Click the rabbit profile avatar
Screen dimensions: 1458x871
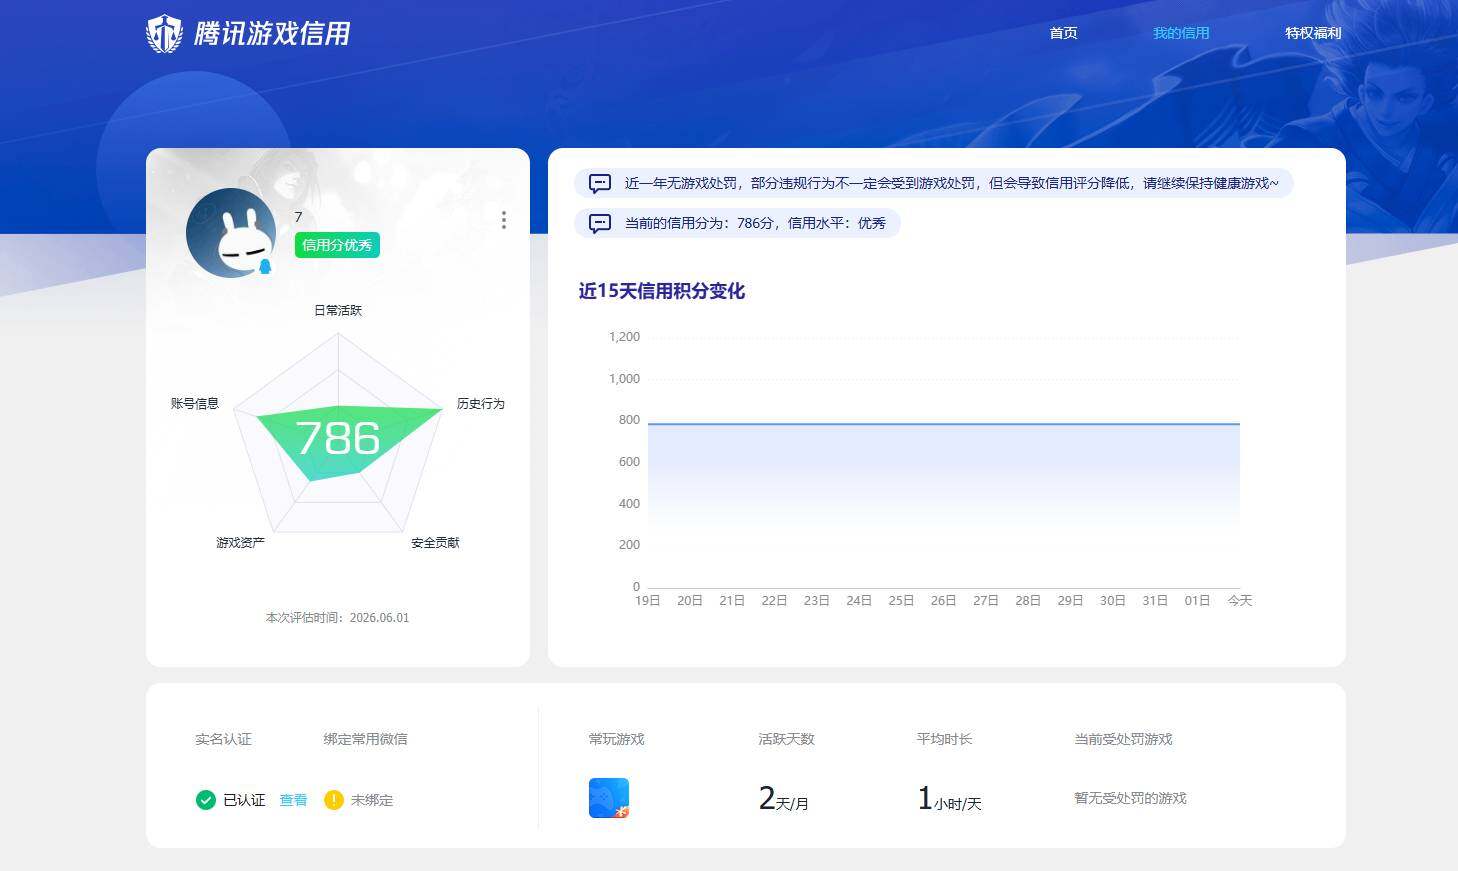pos(231,233)
